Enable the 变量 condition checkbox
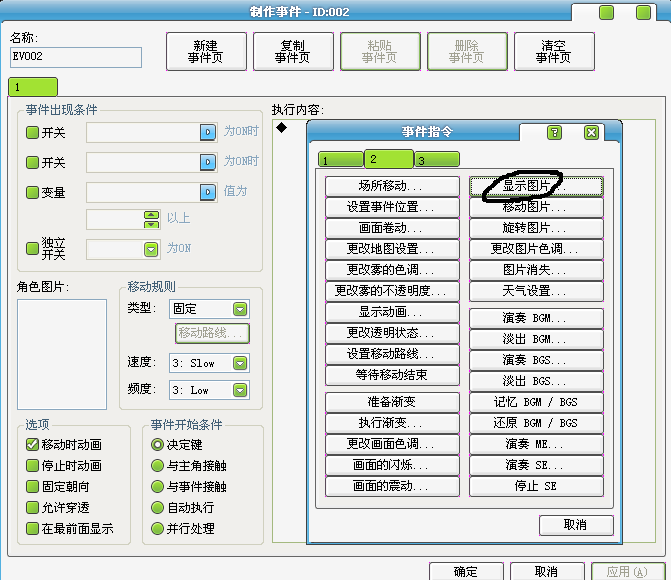 tap(33, 192)
